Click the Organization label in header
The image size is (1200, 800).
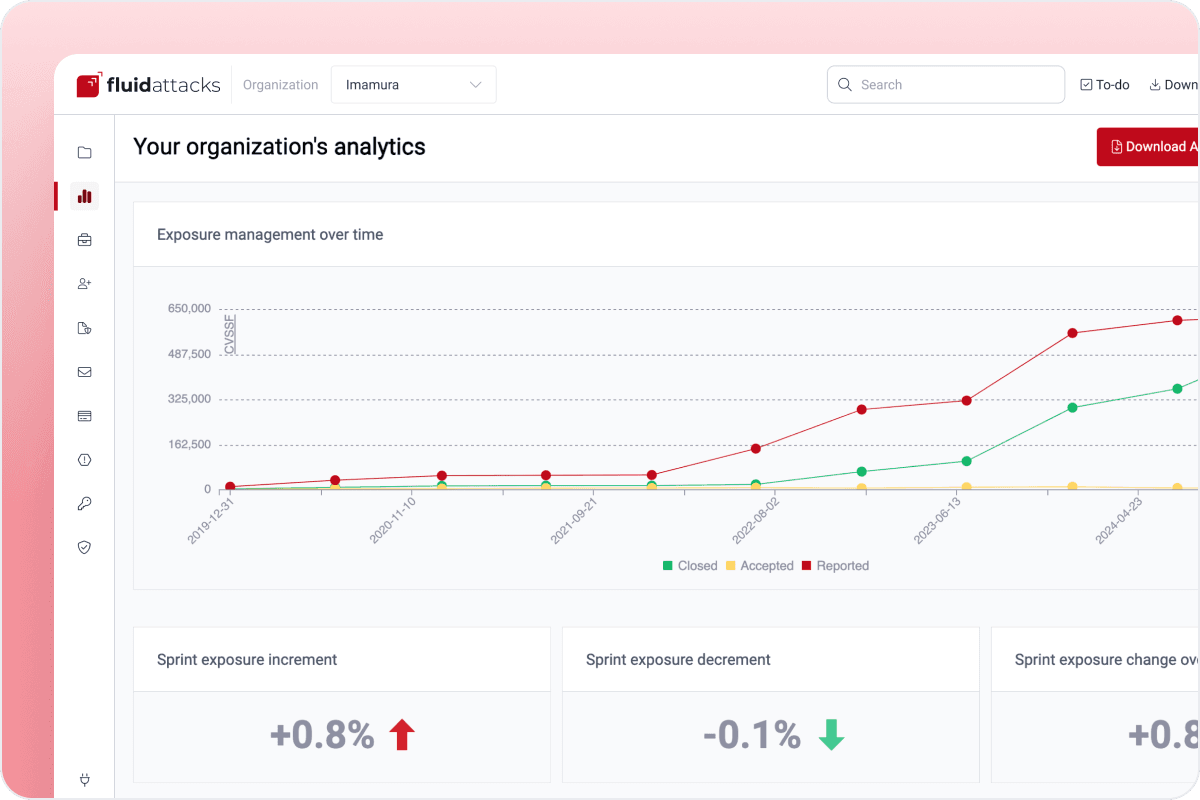[x=280, y=85]
